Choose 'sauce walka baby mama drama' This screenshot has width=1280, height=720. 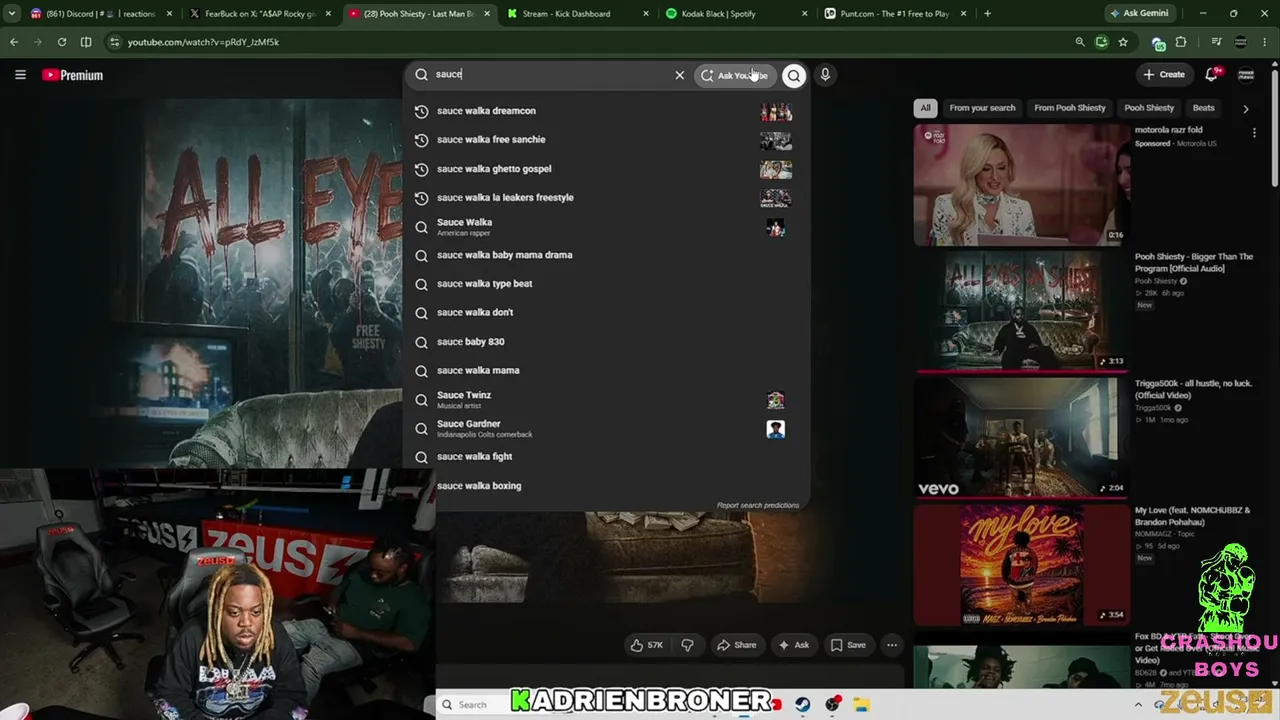(x=605, y=255)
